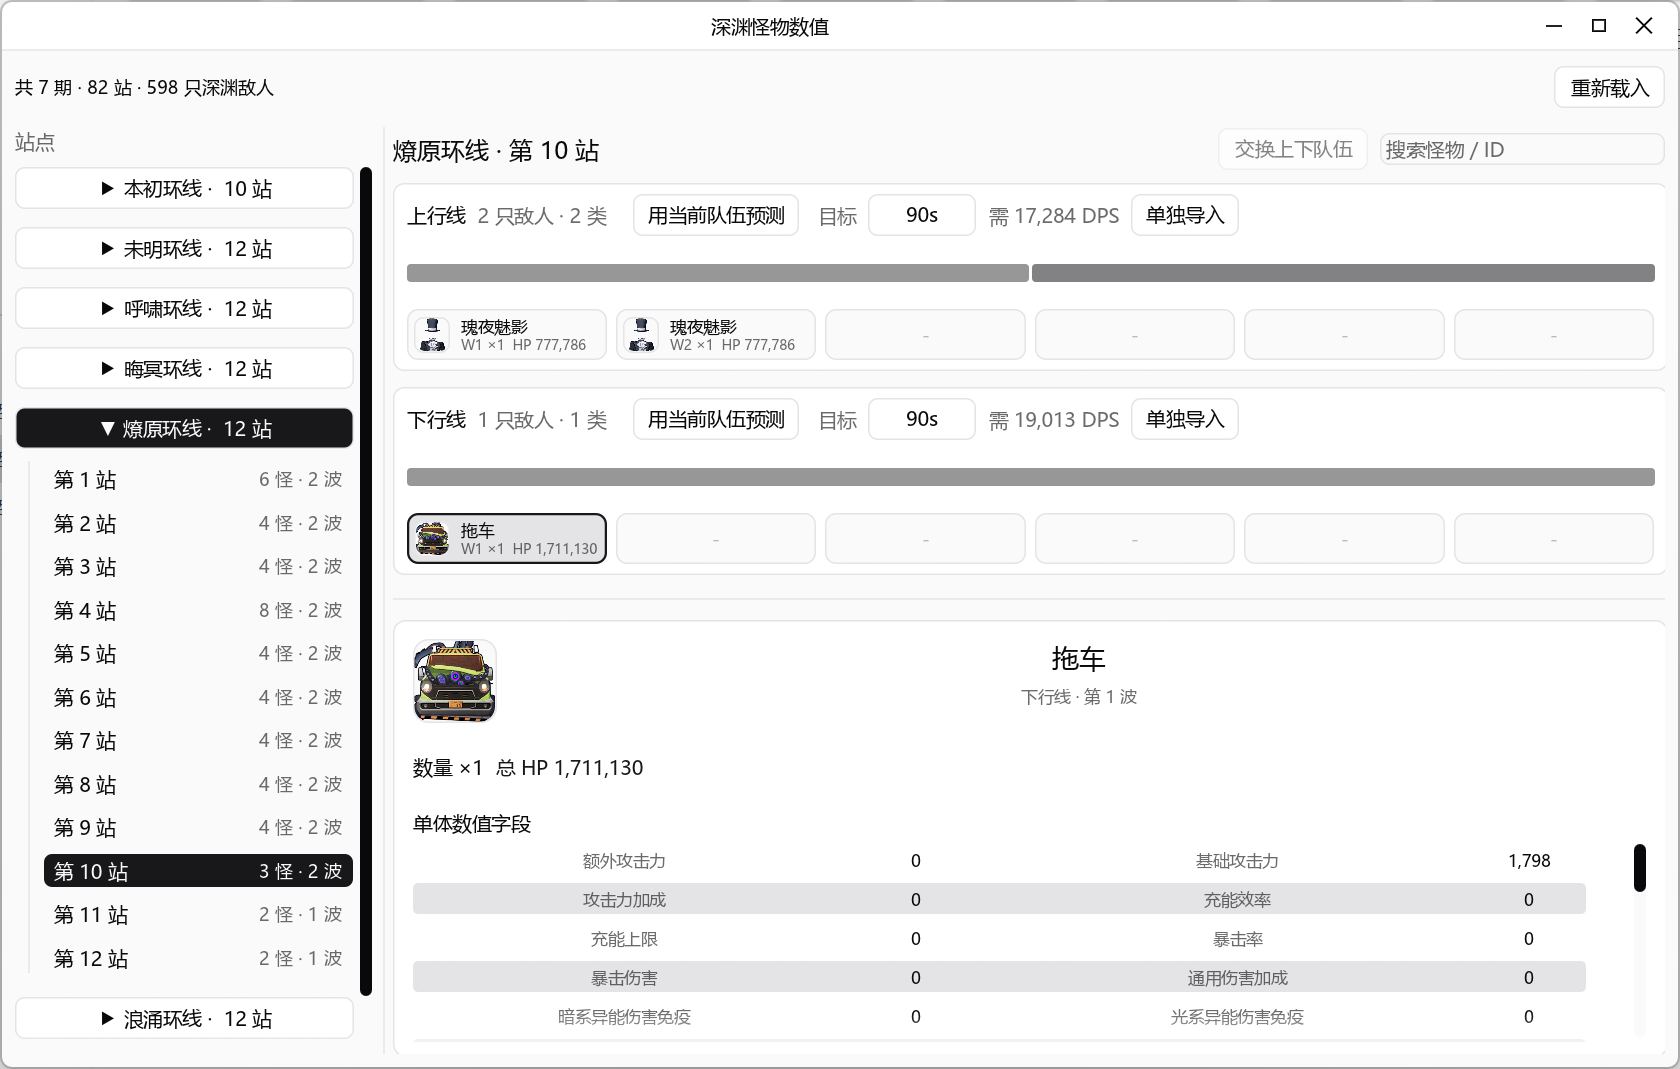Click the stats table scrollbar thumb
This screenshot has width=1680, height=1069.
tap(1640, 868)
